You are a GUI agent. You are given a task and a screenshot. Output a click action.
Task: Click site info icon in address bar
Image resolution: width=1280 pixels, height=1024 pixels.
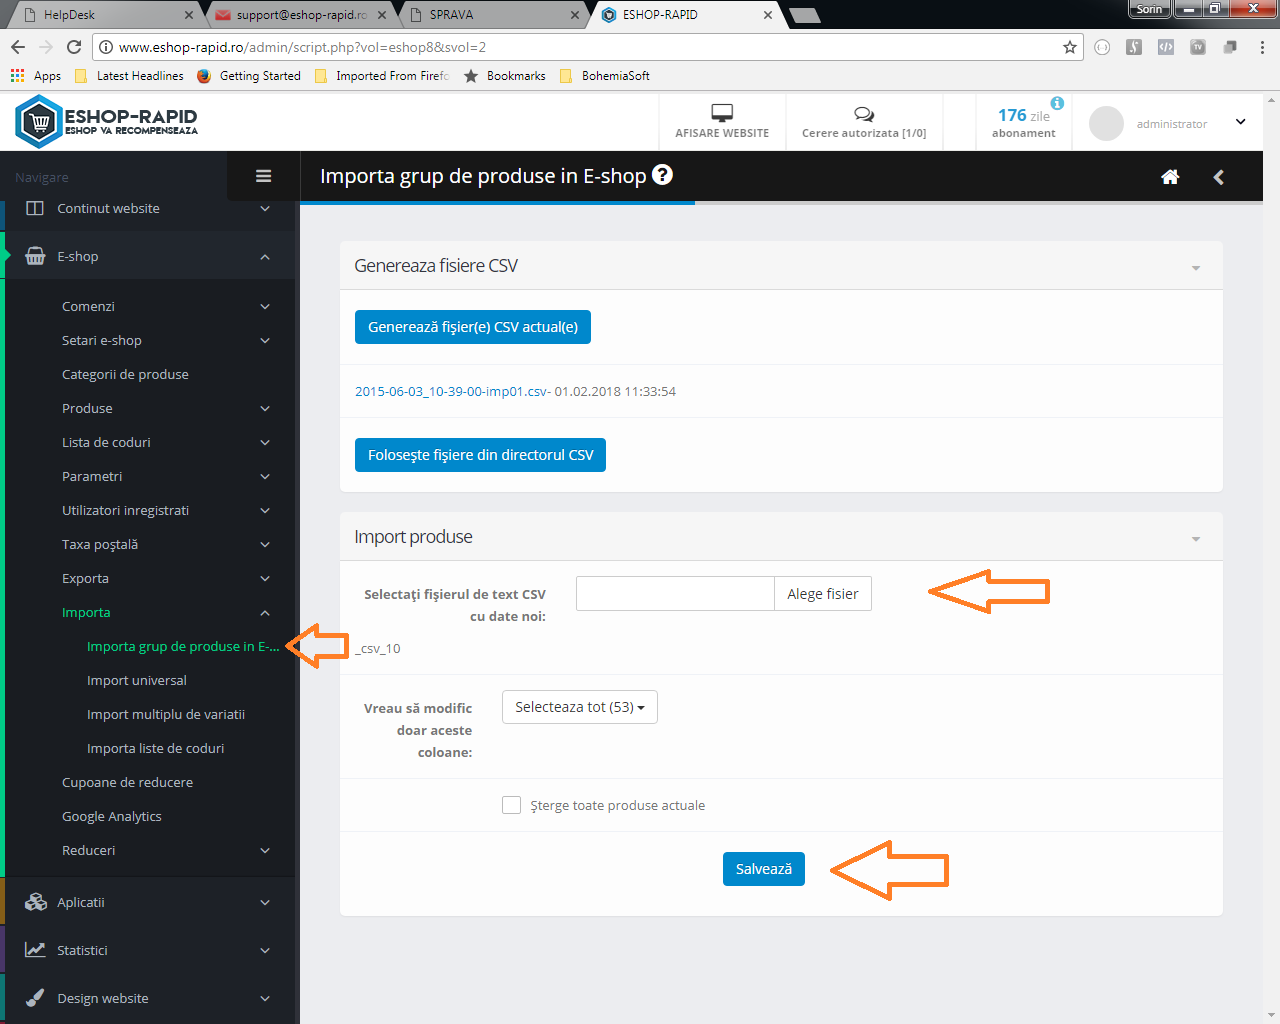[105, 47]
